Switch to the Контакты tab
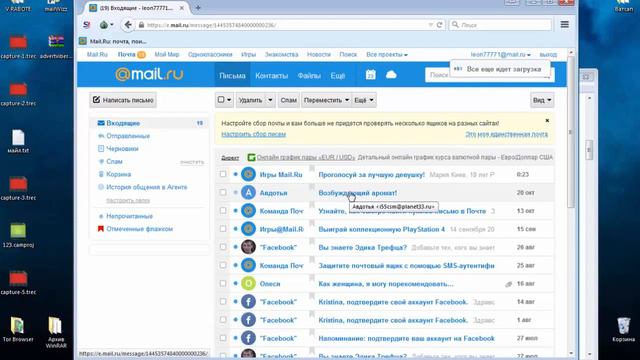 tap(271, 76)
